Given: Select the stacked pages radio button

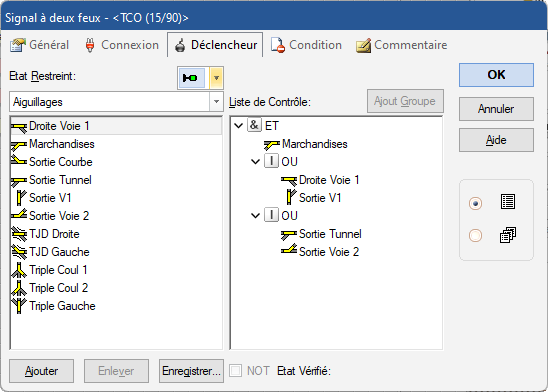Looking at the screenshot, I should point(475,235).
